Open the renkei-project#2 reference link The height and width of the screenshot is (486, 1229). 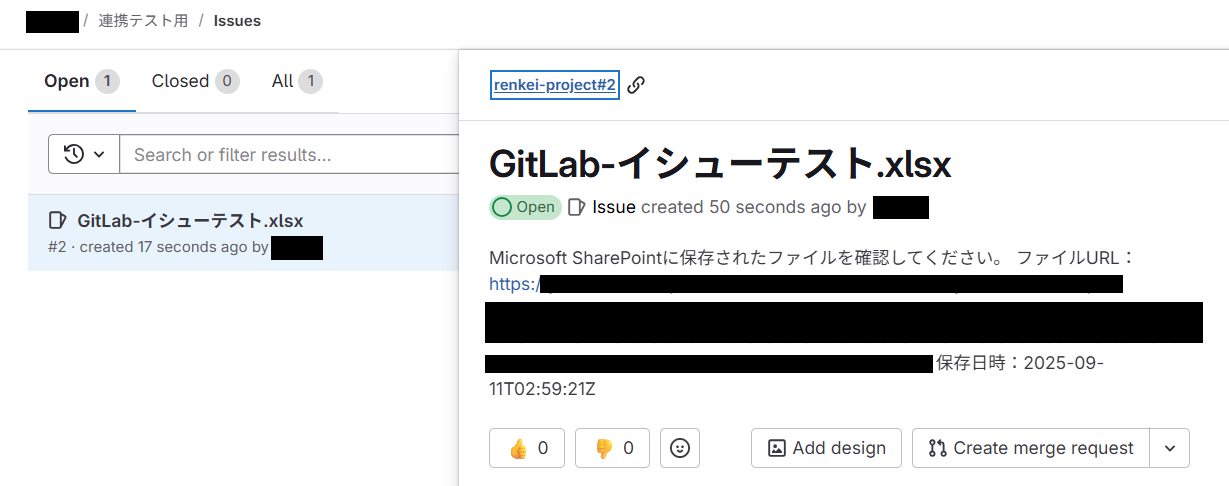[x=555, y=85]
